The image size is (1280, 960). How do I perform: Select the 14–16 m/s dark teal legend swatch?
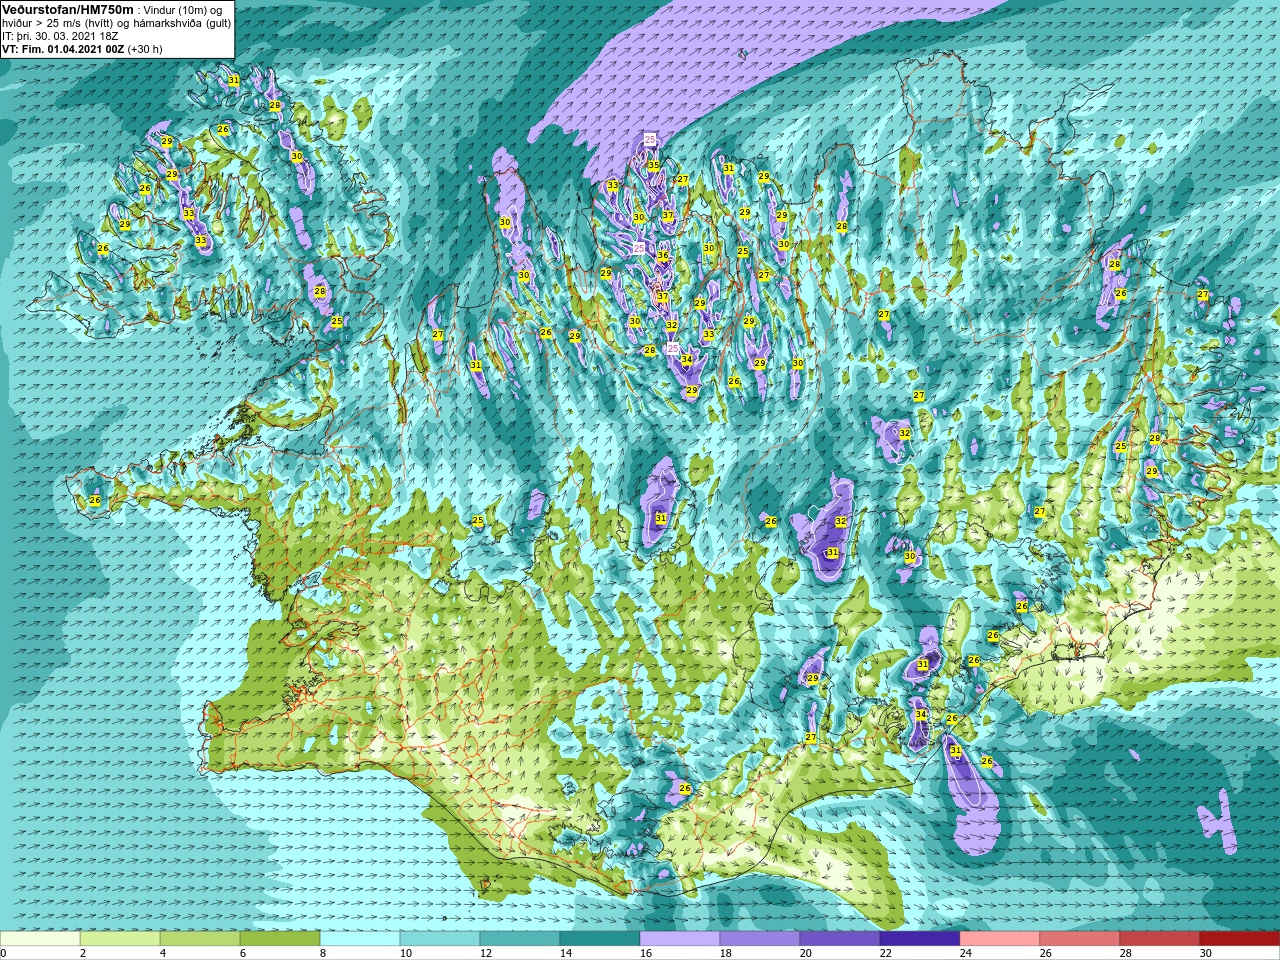point(600,939)
